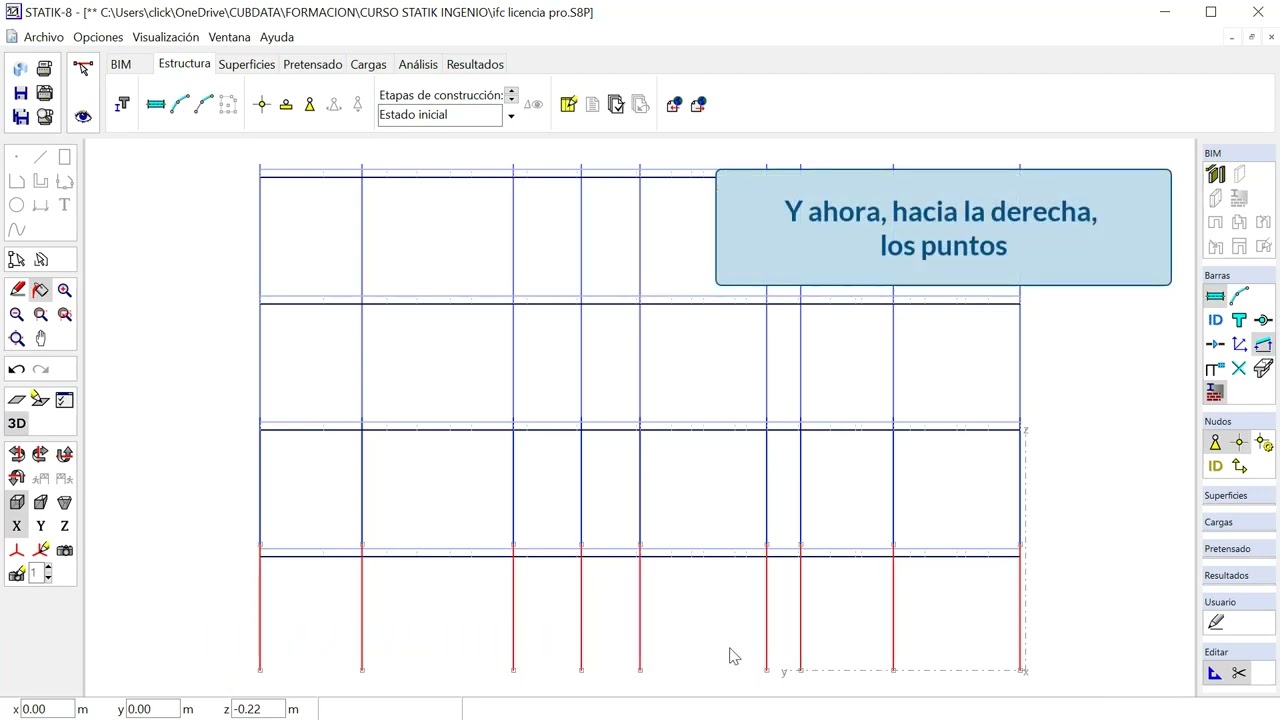Adjust the view number spinner
This screenshot has width=1280, height=720.
tap(48, 573)
